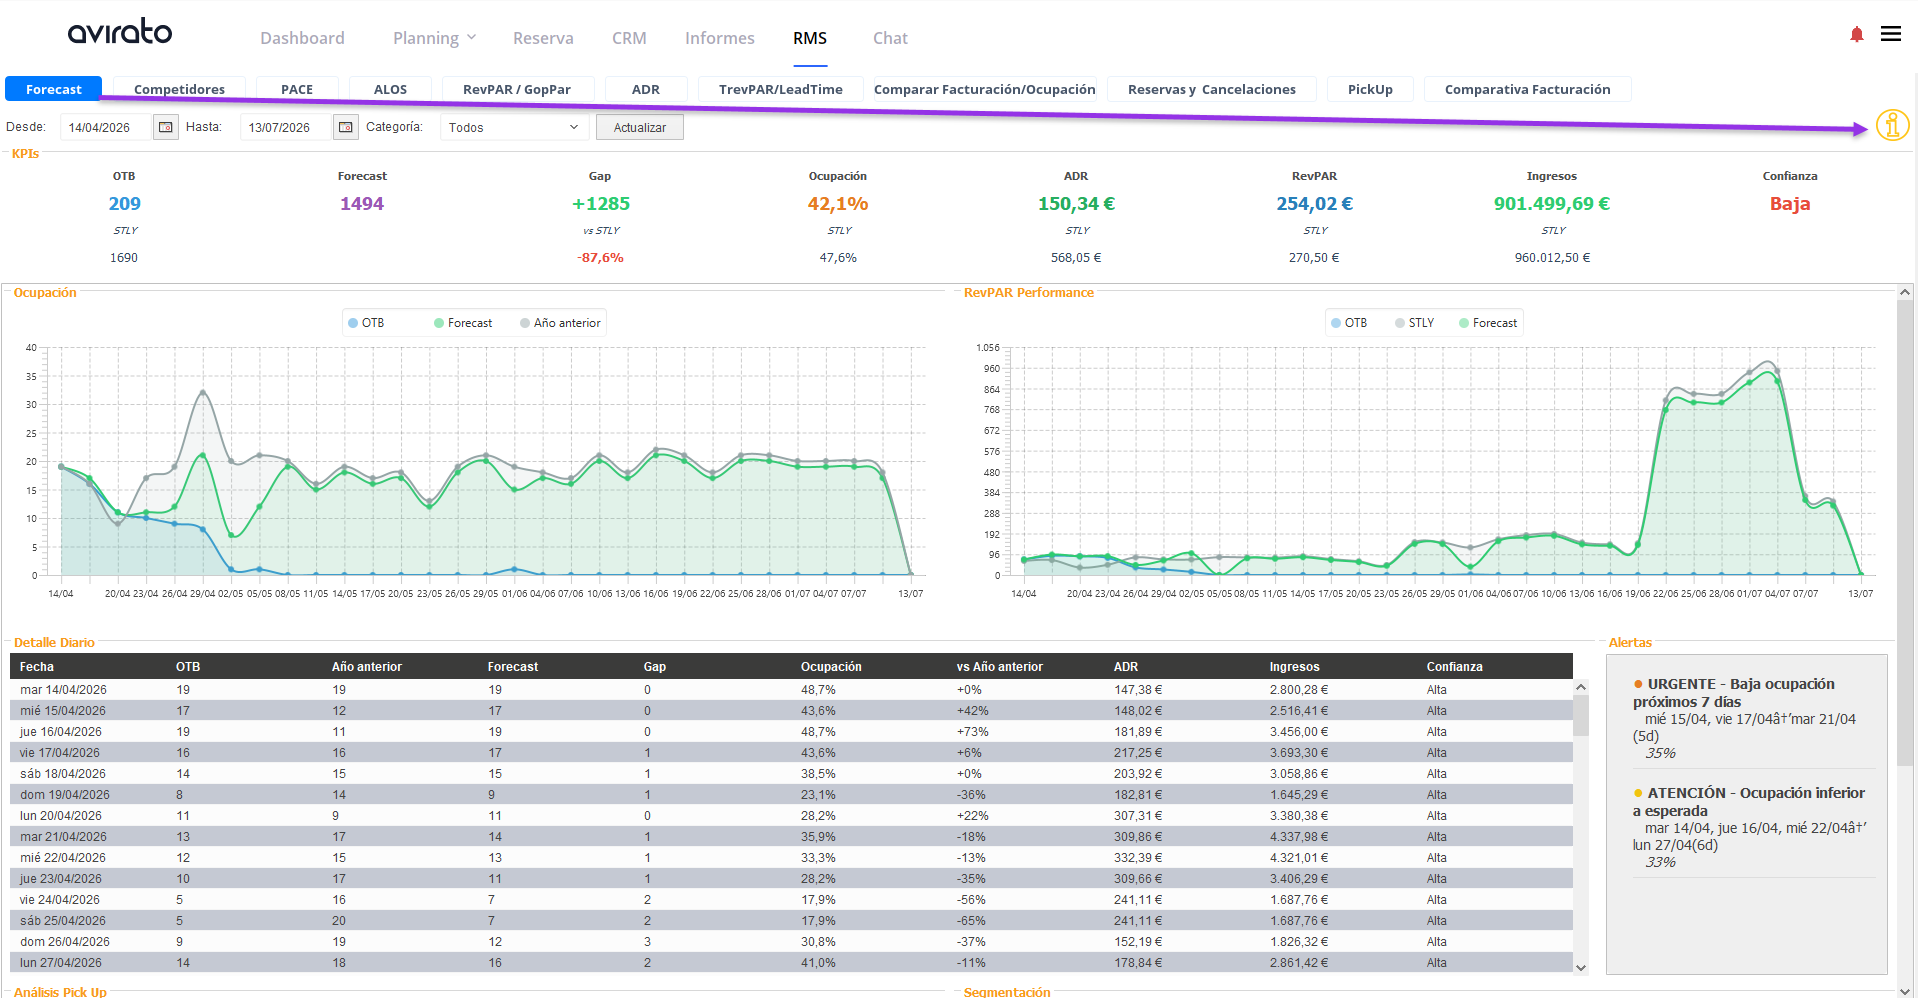The width and height of the screenshot is (1918, 998).
Task: Toggle OTB series in Ocupación legend
Action: click(x=366, y=323)
